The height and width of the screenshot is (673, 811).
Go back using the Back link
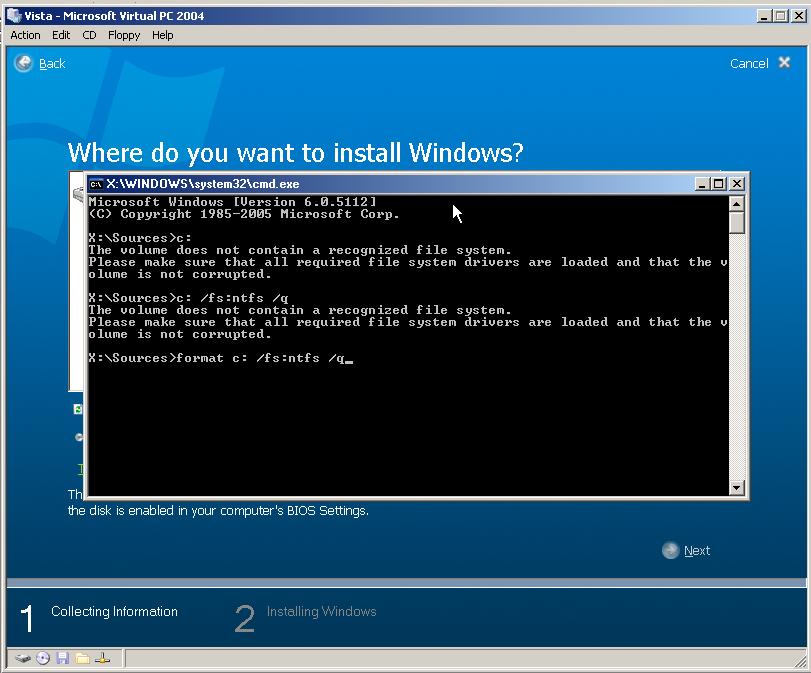52,64
